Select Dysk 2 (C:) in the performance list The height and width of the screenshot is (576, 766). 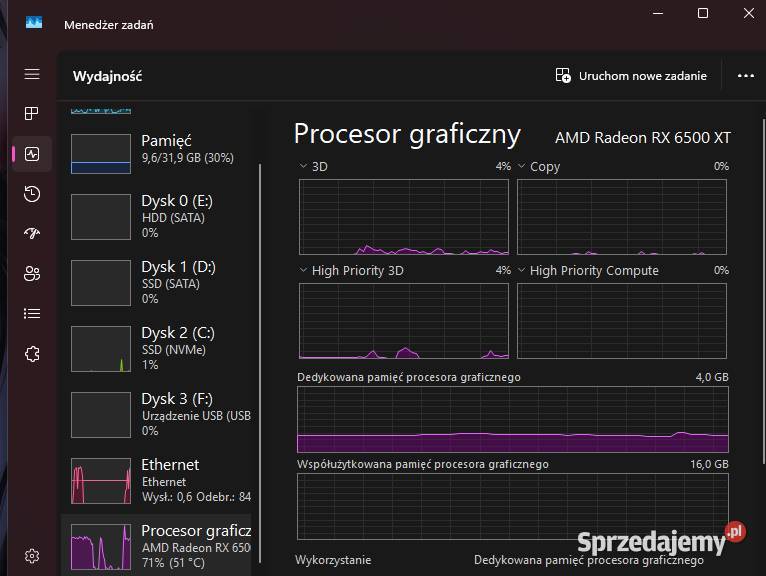click(156, 348)
